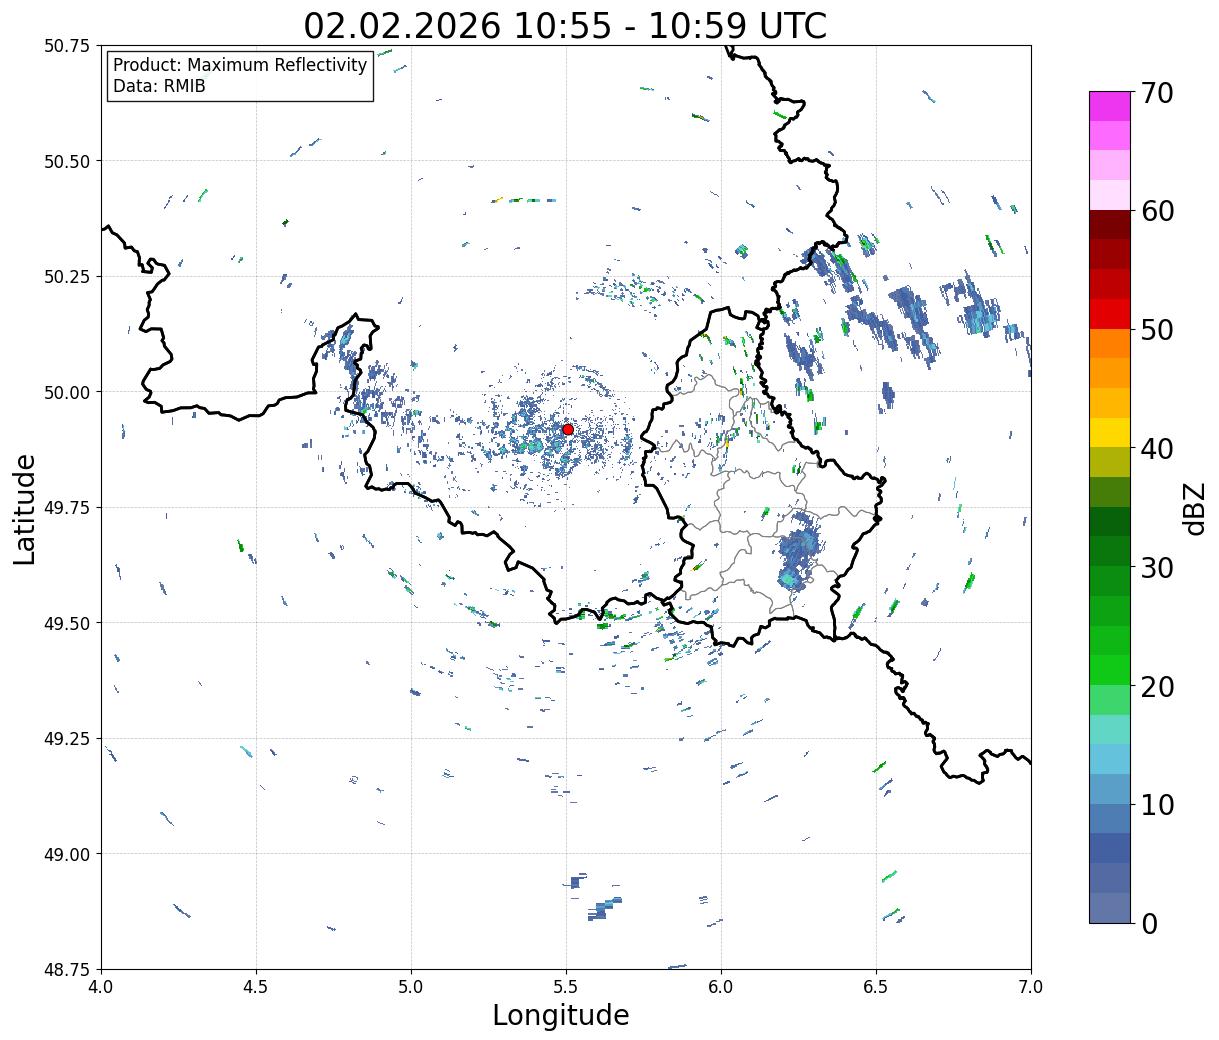Click the latitude tick label 48.75

(67, 969)
